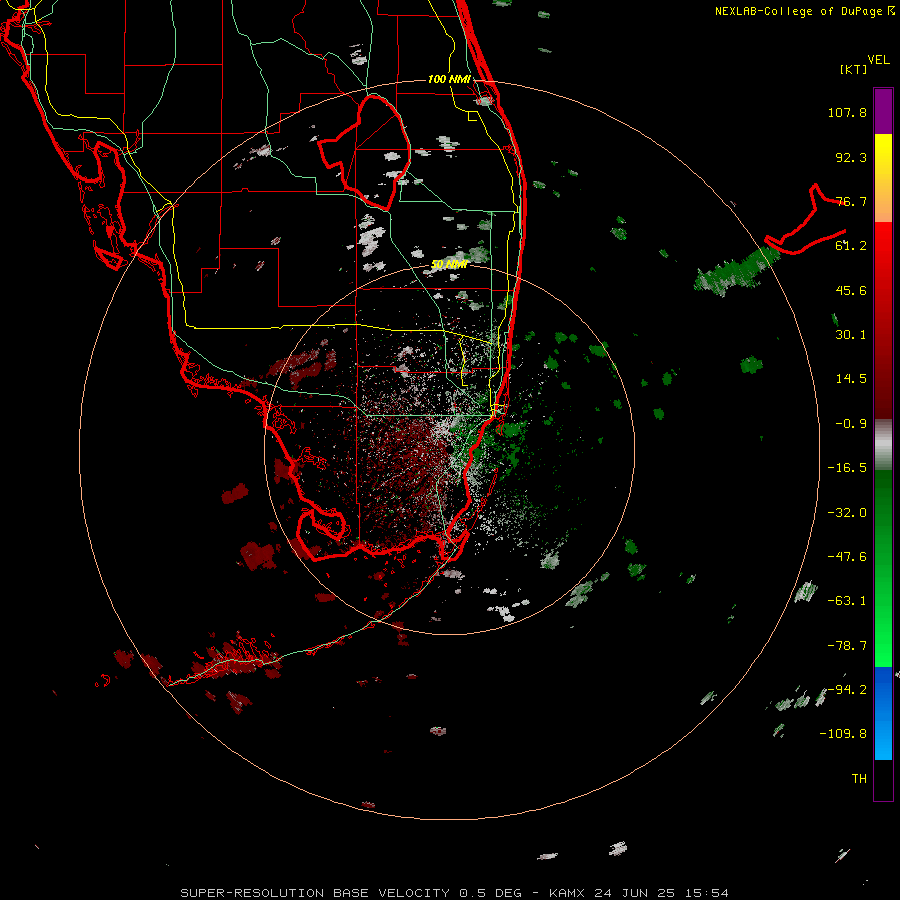
Task: Click the 30.1 legend value
Action: 851,335
